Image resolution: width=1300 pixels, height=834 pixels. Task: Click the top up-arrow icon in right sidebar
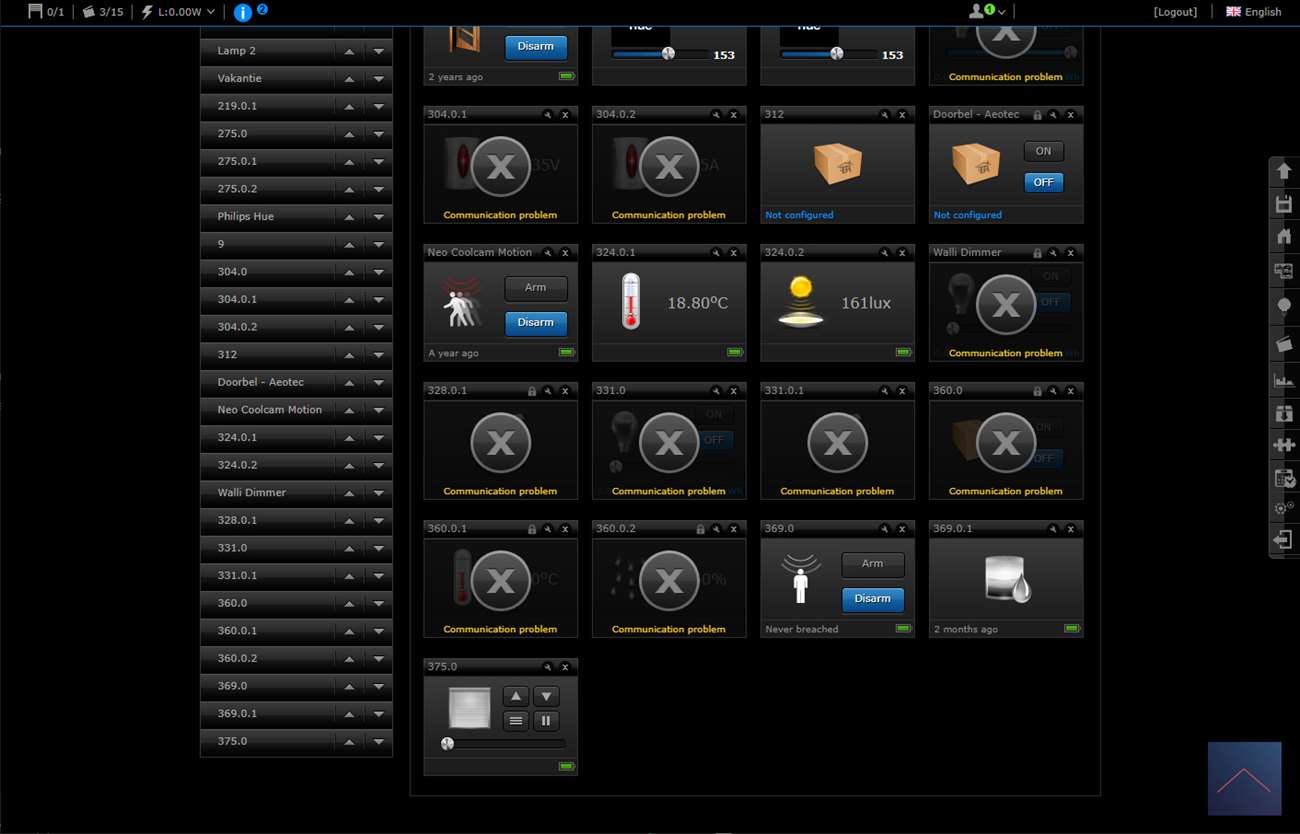(1284, 171)
